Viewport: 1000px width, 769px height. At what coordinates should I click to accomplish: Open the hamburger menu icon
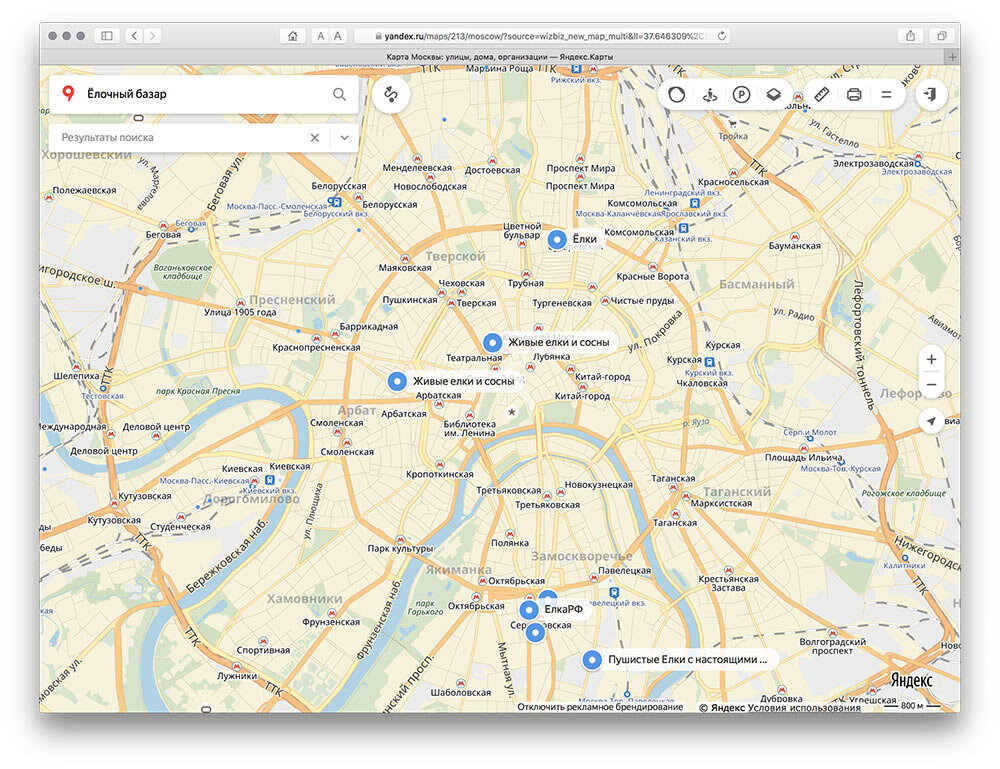point(886,94)
